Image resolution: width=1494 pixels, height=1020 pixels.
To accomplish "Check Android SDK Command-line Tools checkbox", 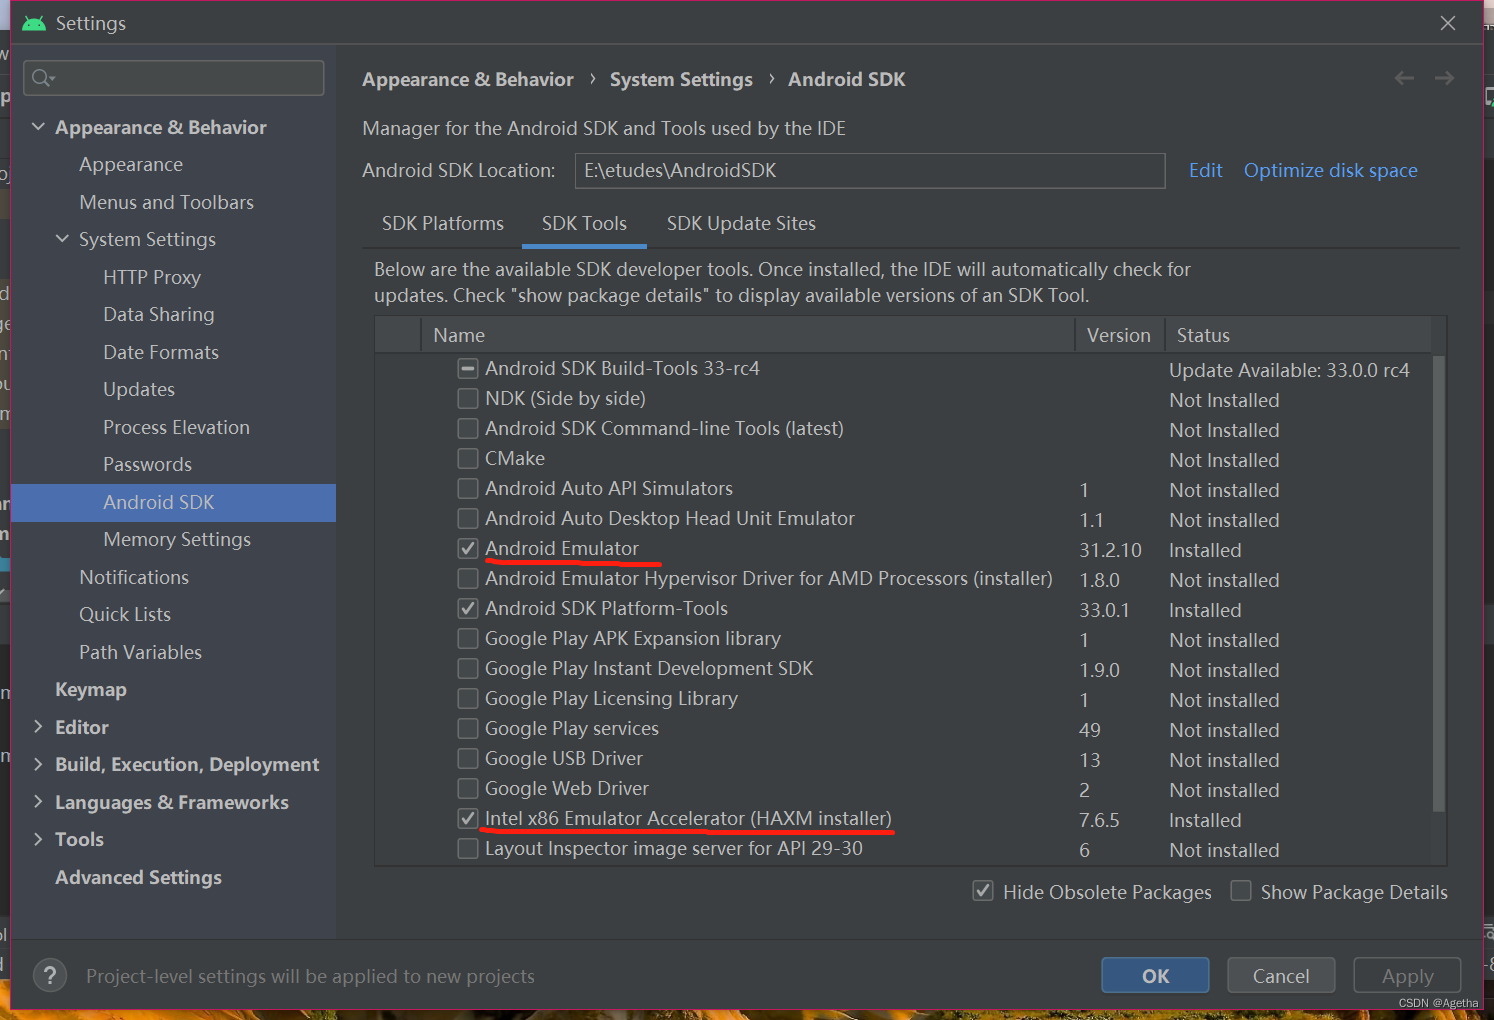I will coord(467,428).
